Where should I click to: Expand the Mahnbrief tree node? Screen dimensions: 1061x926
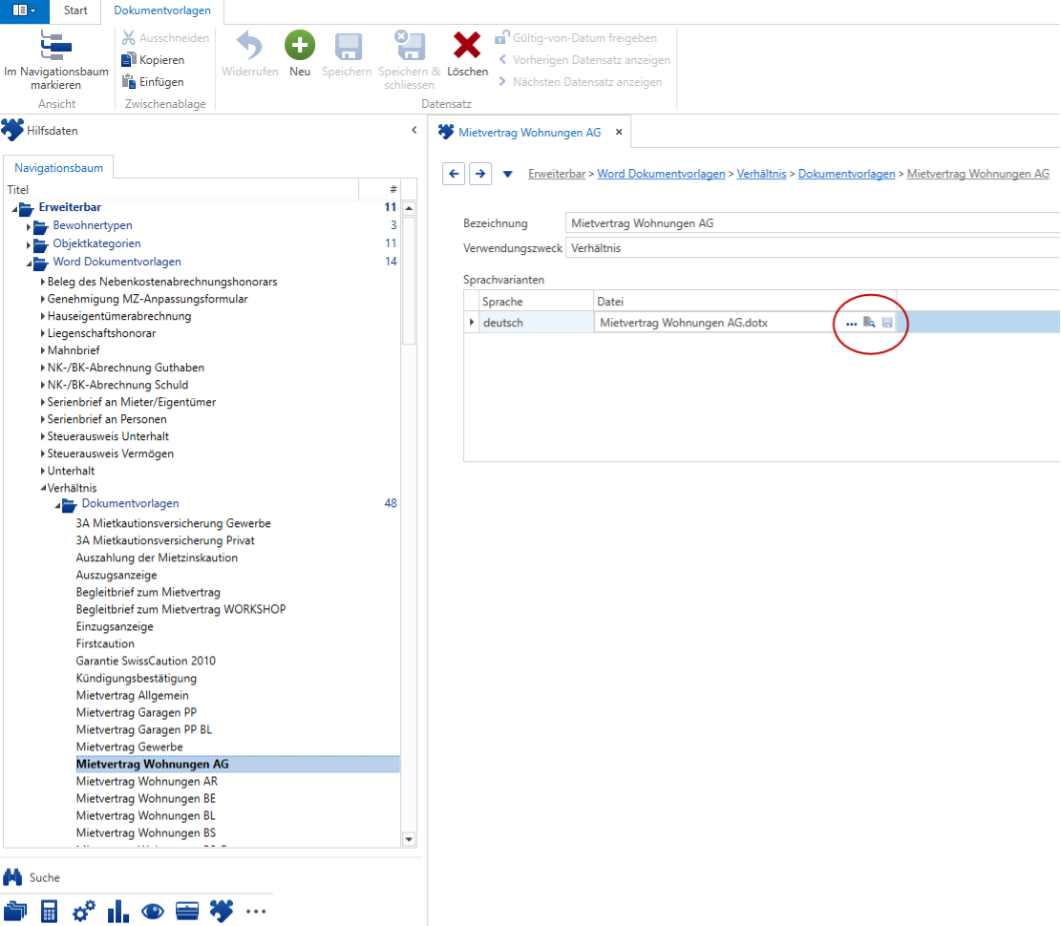pyautogui.click(x=43, y=350)
